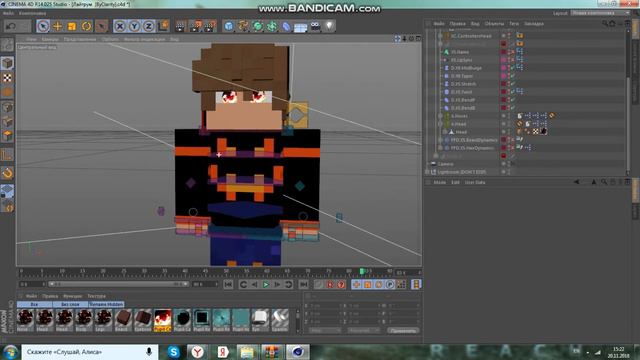Select the Beard material thumbnail
The width and height of the screenshot is (640, 360).
pos(123,320)
